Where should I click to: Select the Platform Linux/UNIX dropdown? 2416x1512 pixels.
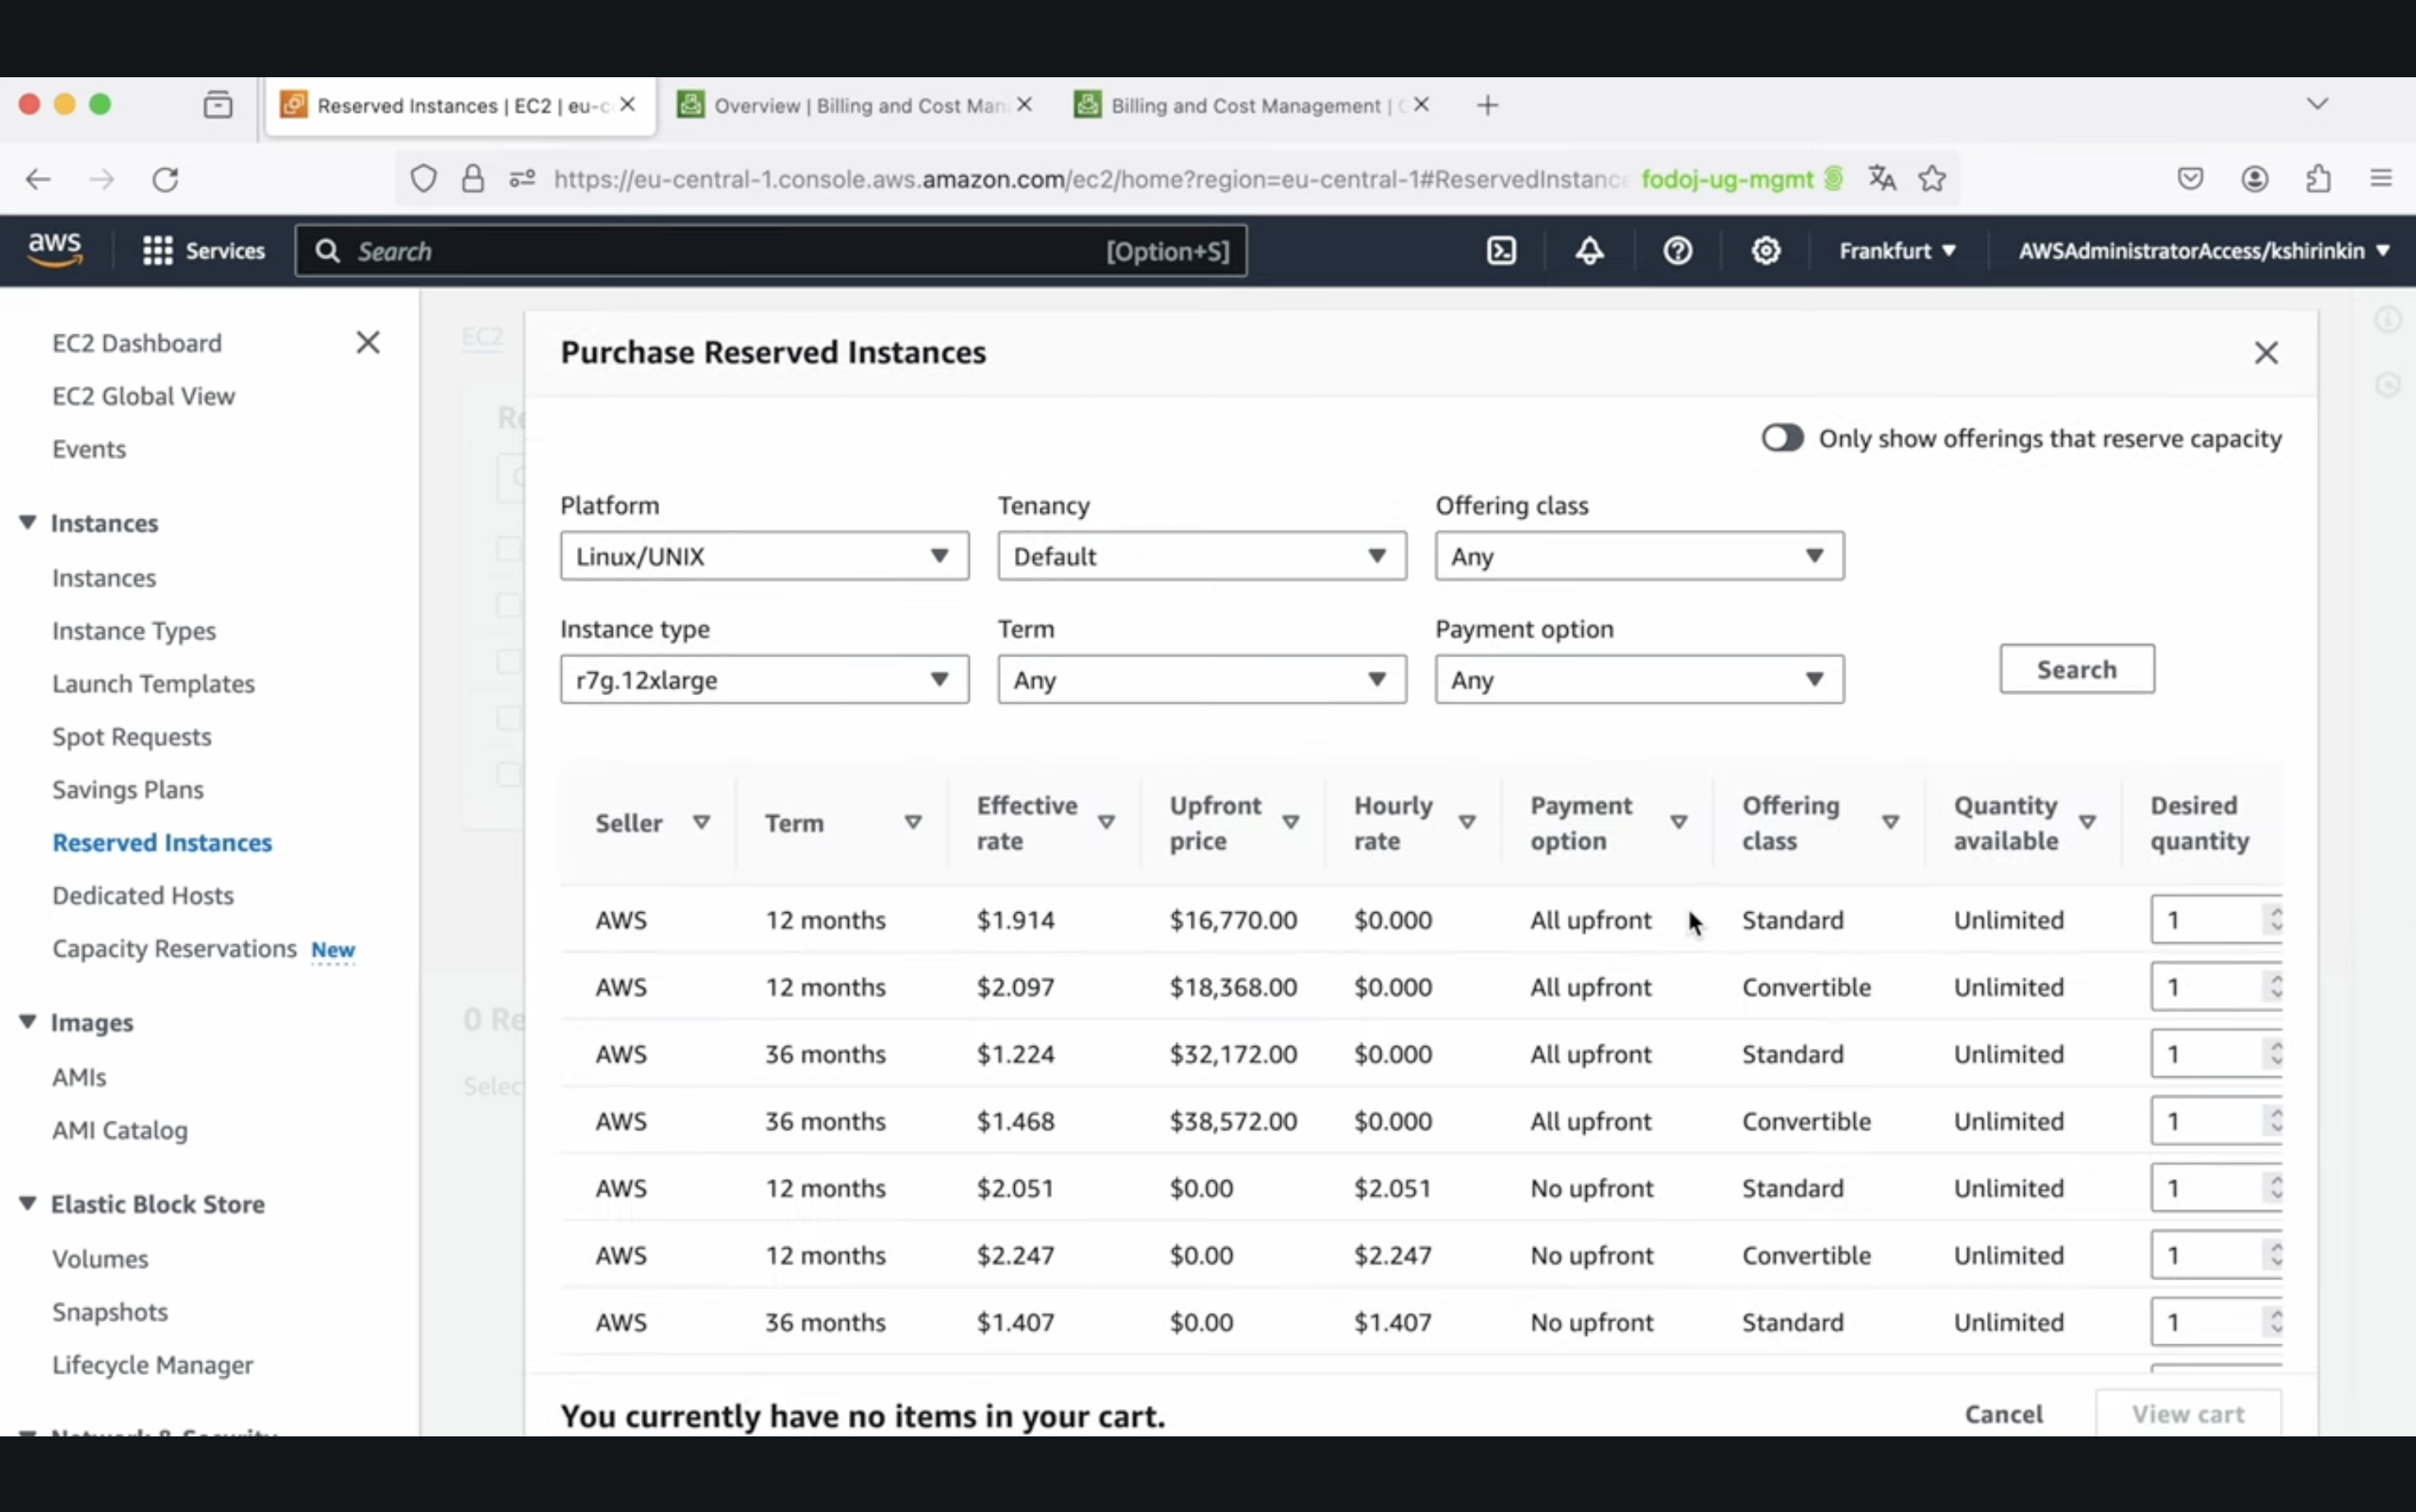point(761,555)
